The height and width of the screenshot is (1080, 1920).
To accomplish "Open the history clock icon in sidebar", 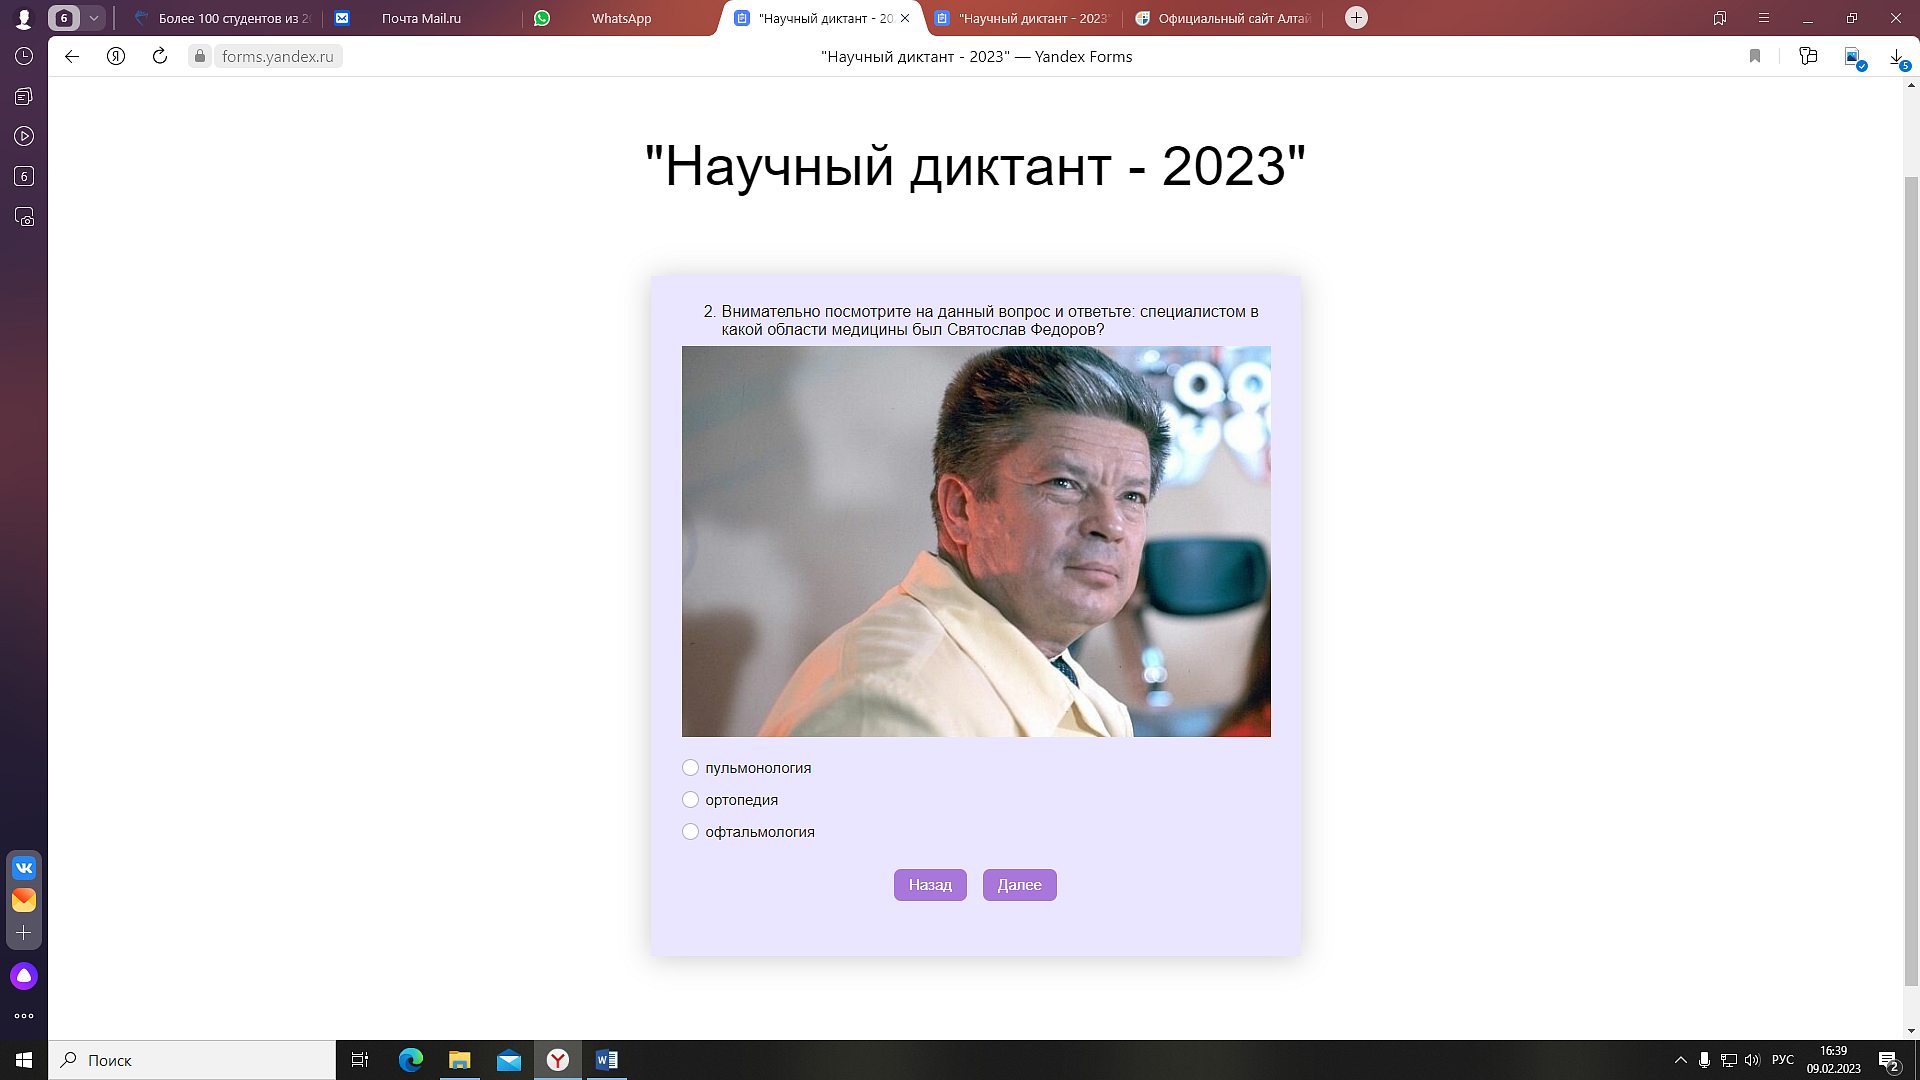I will coord(24,56).
